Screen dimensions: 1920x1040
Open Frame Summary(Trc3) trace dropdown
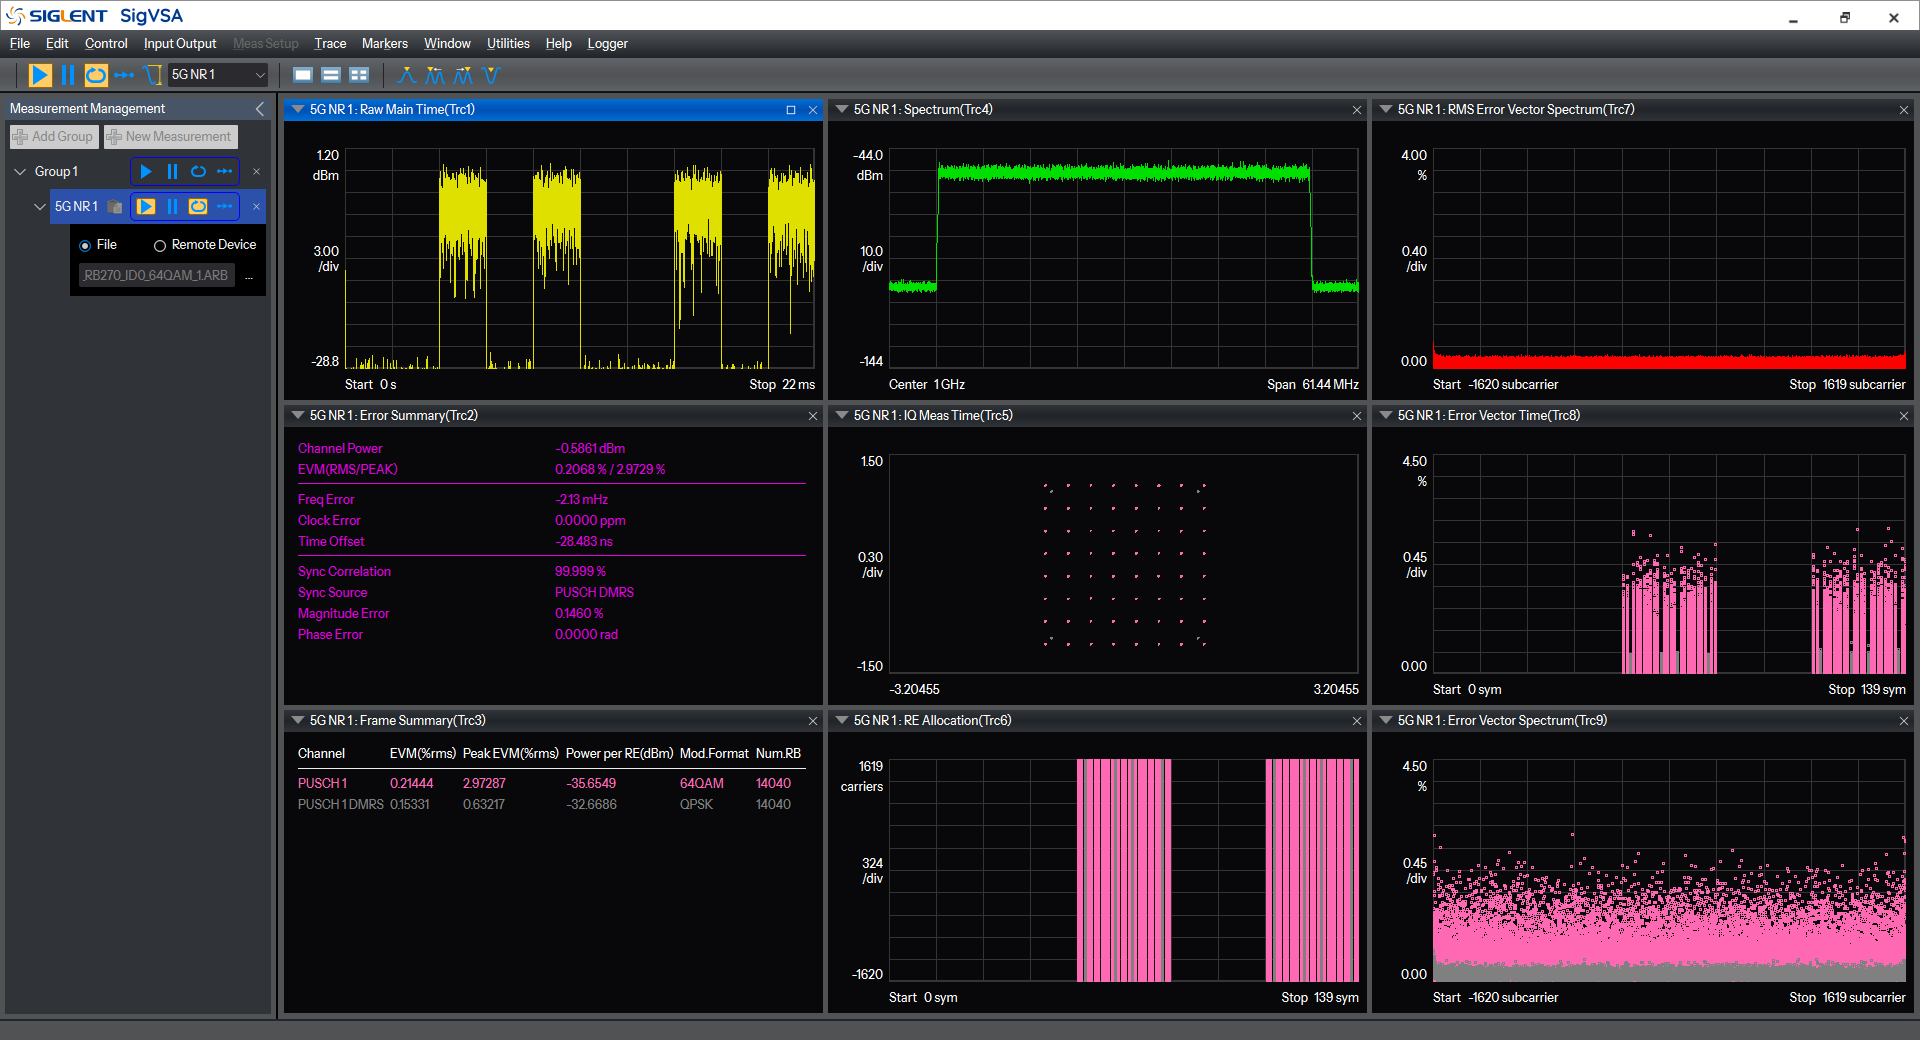click(297, 721)
